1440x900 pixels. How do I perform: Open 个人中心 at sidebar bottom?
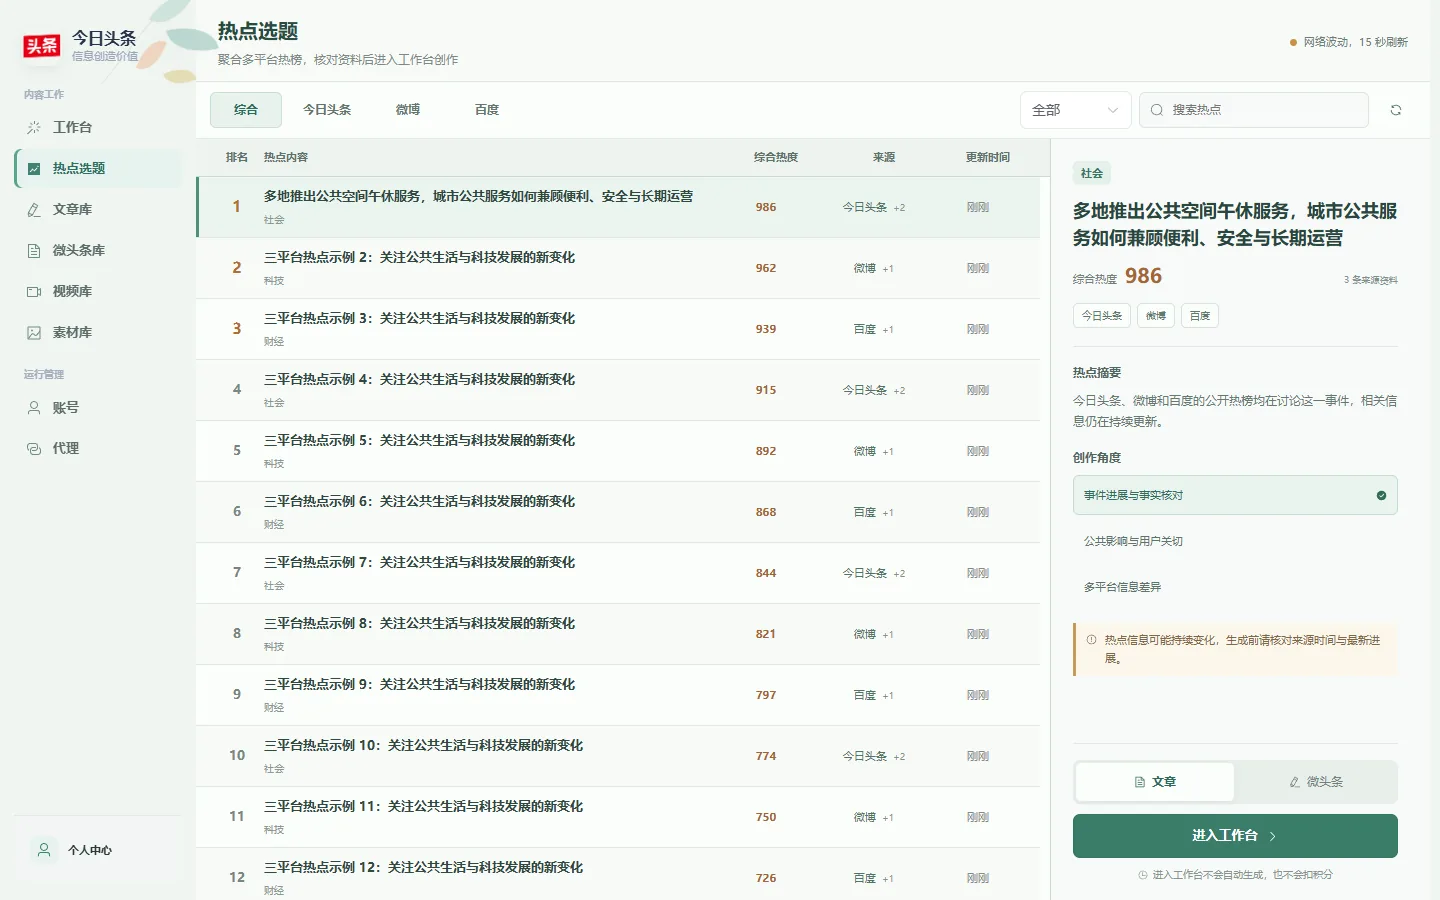(x=98, y=849)
